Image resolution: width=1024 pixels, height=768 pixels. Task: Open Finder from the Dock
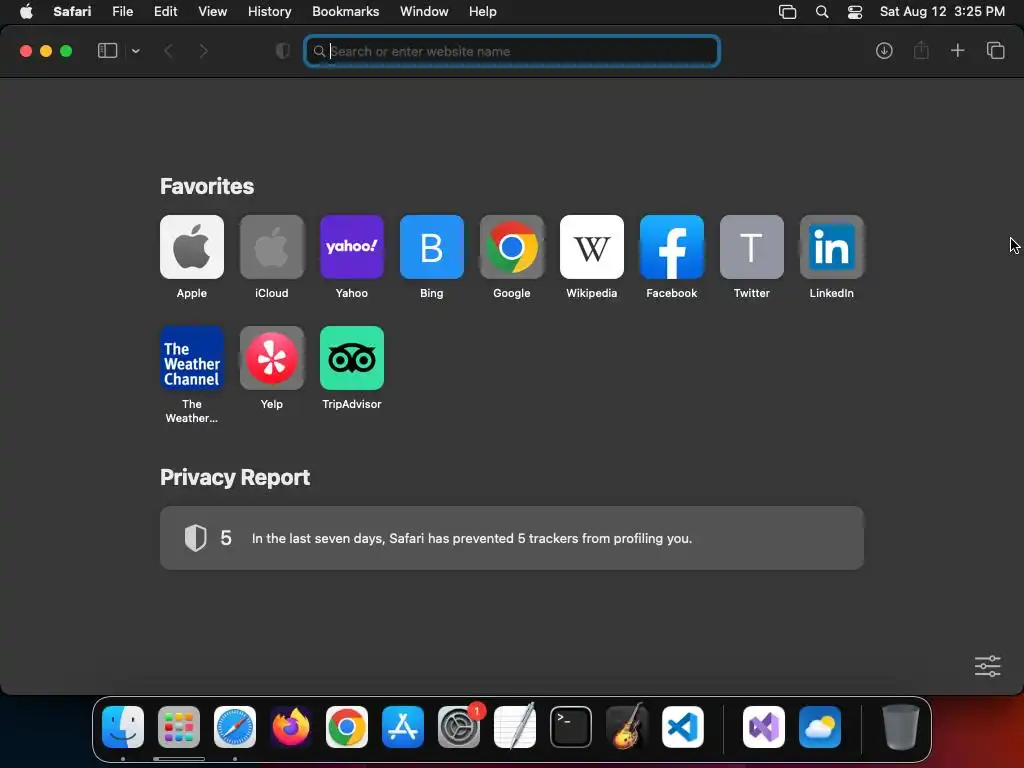[123, 727]
